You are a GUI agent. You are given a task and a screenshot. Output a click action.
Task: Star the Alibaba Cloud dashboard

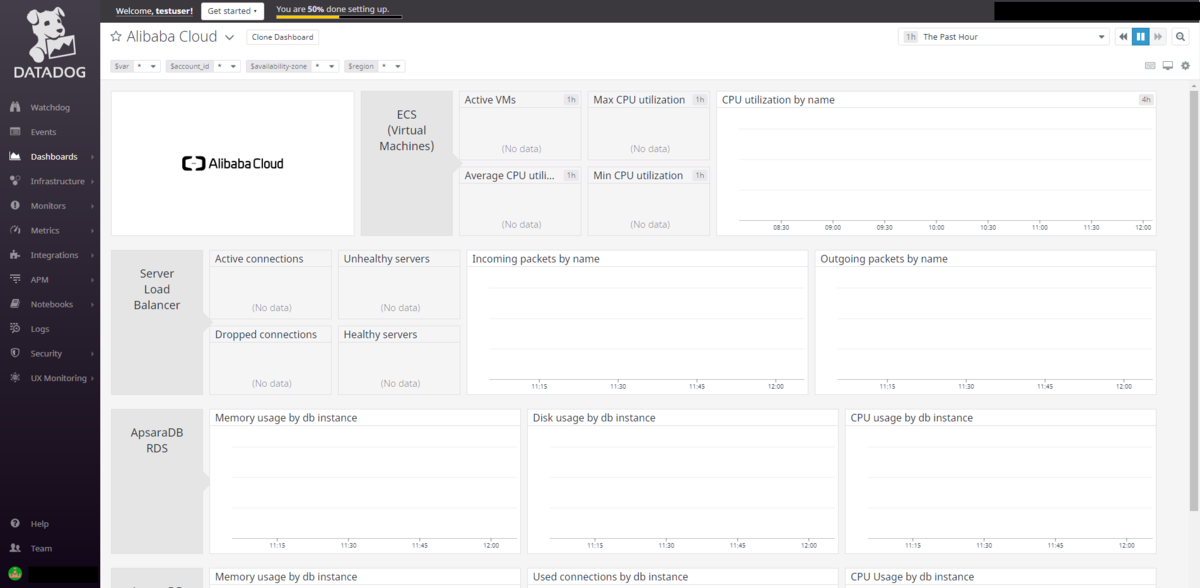116,37
